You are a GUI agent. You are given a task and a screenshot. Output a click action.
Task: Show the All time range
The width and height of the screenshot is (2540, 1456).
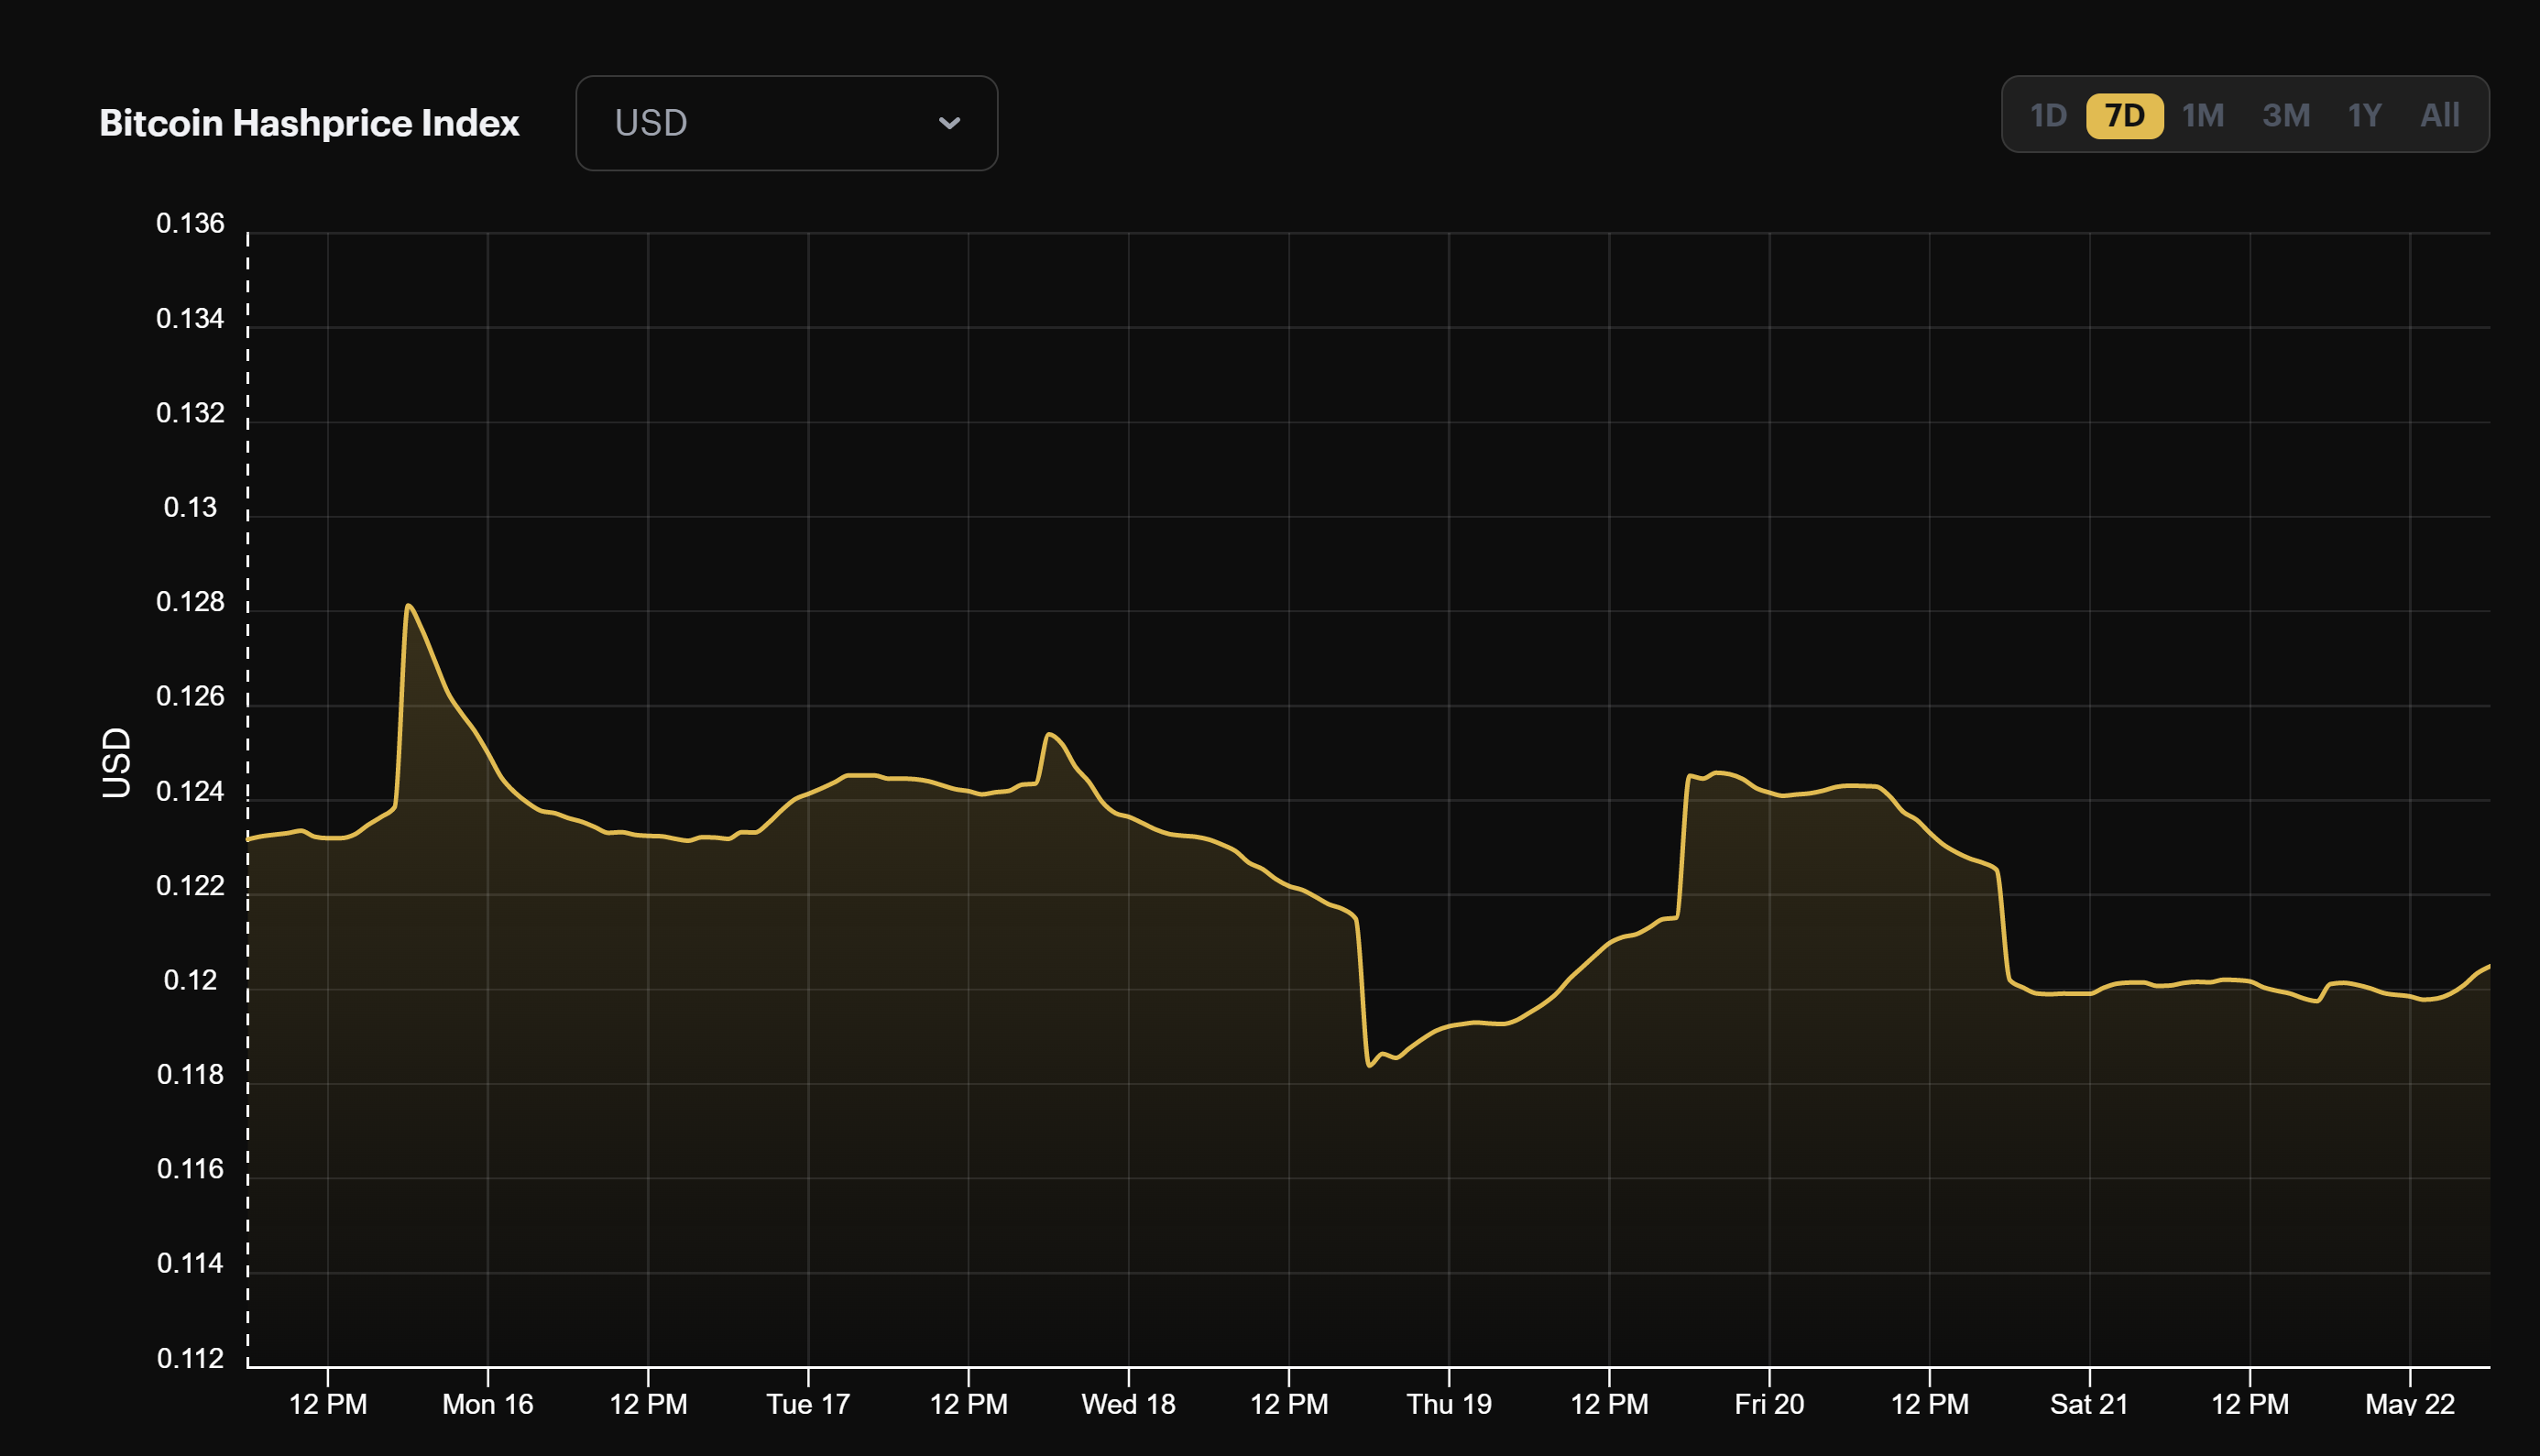(x=2439, y=115)
